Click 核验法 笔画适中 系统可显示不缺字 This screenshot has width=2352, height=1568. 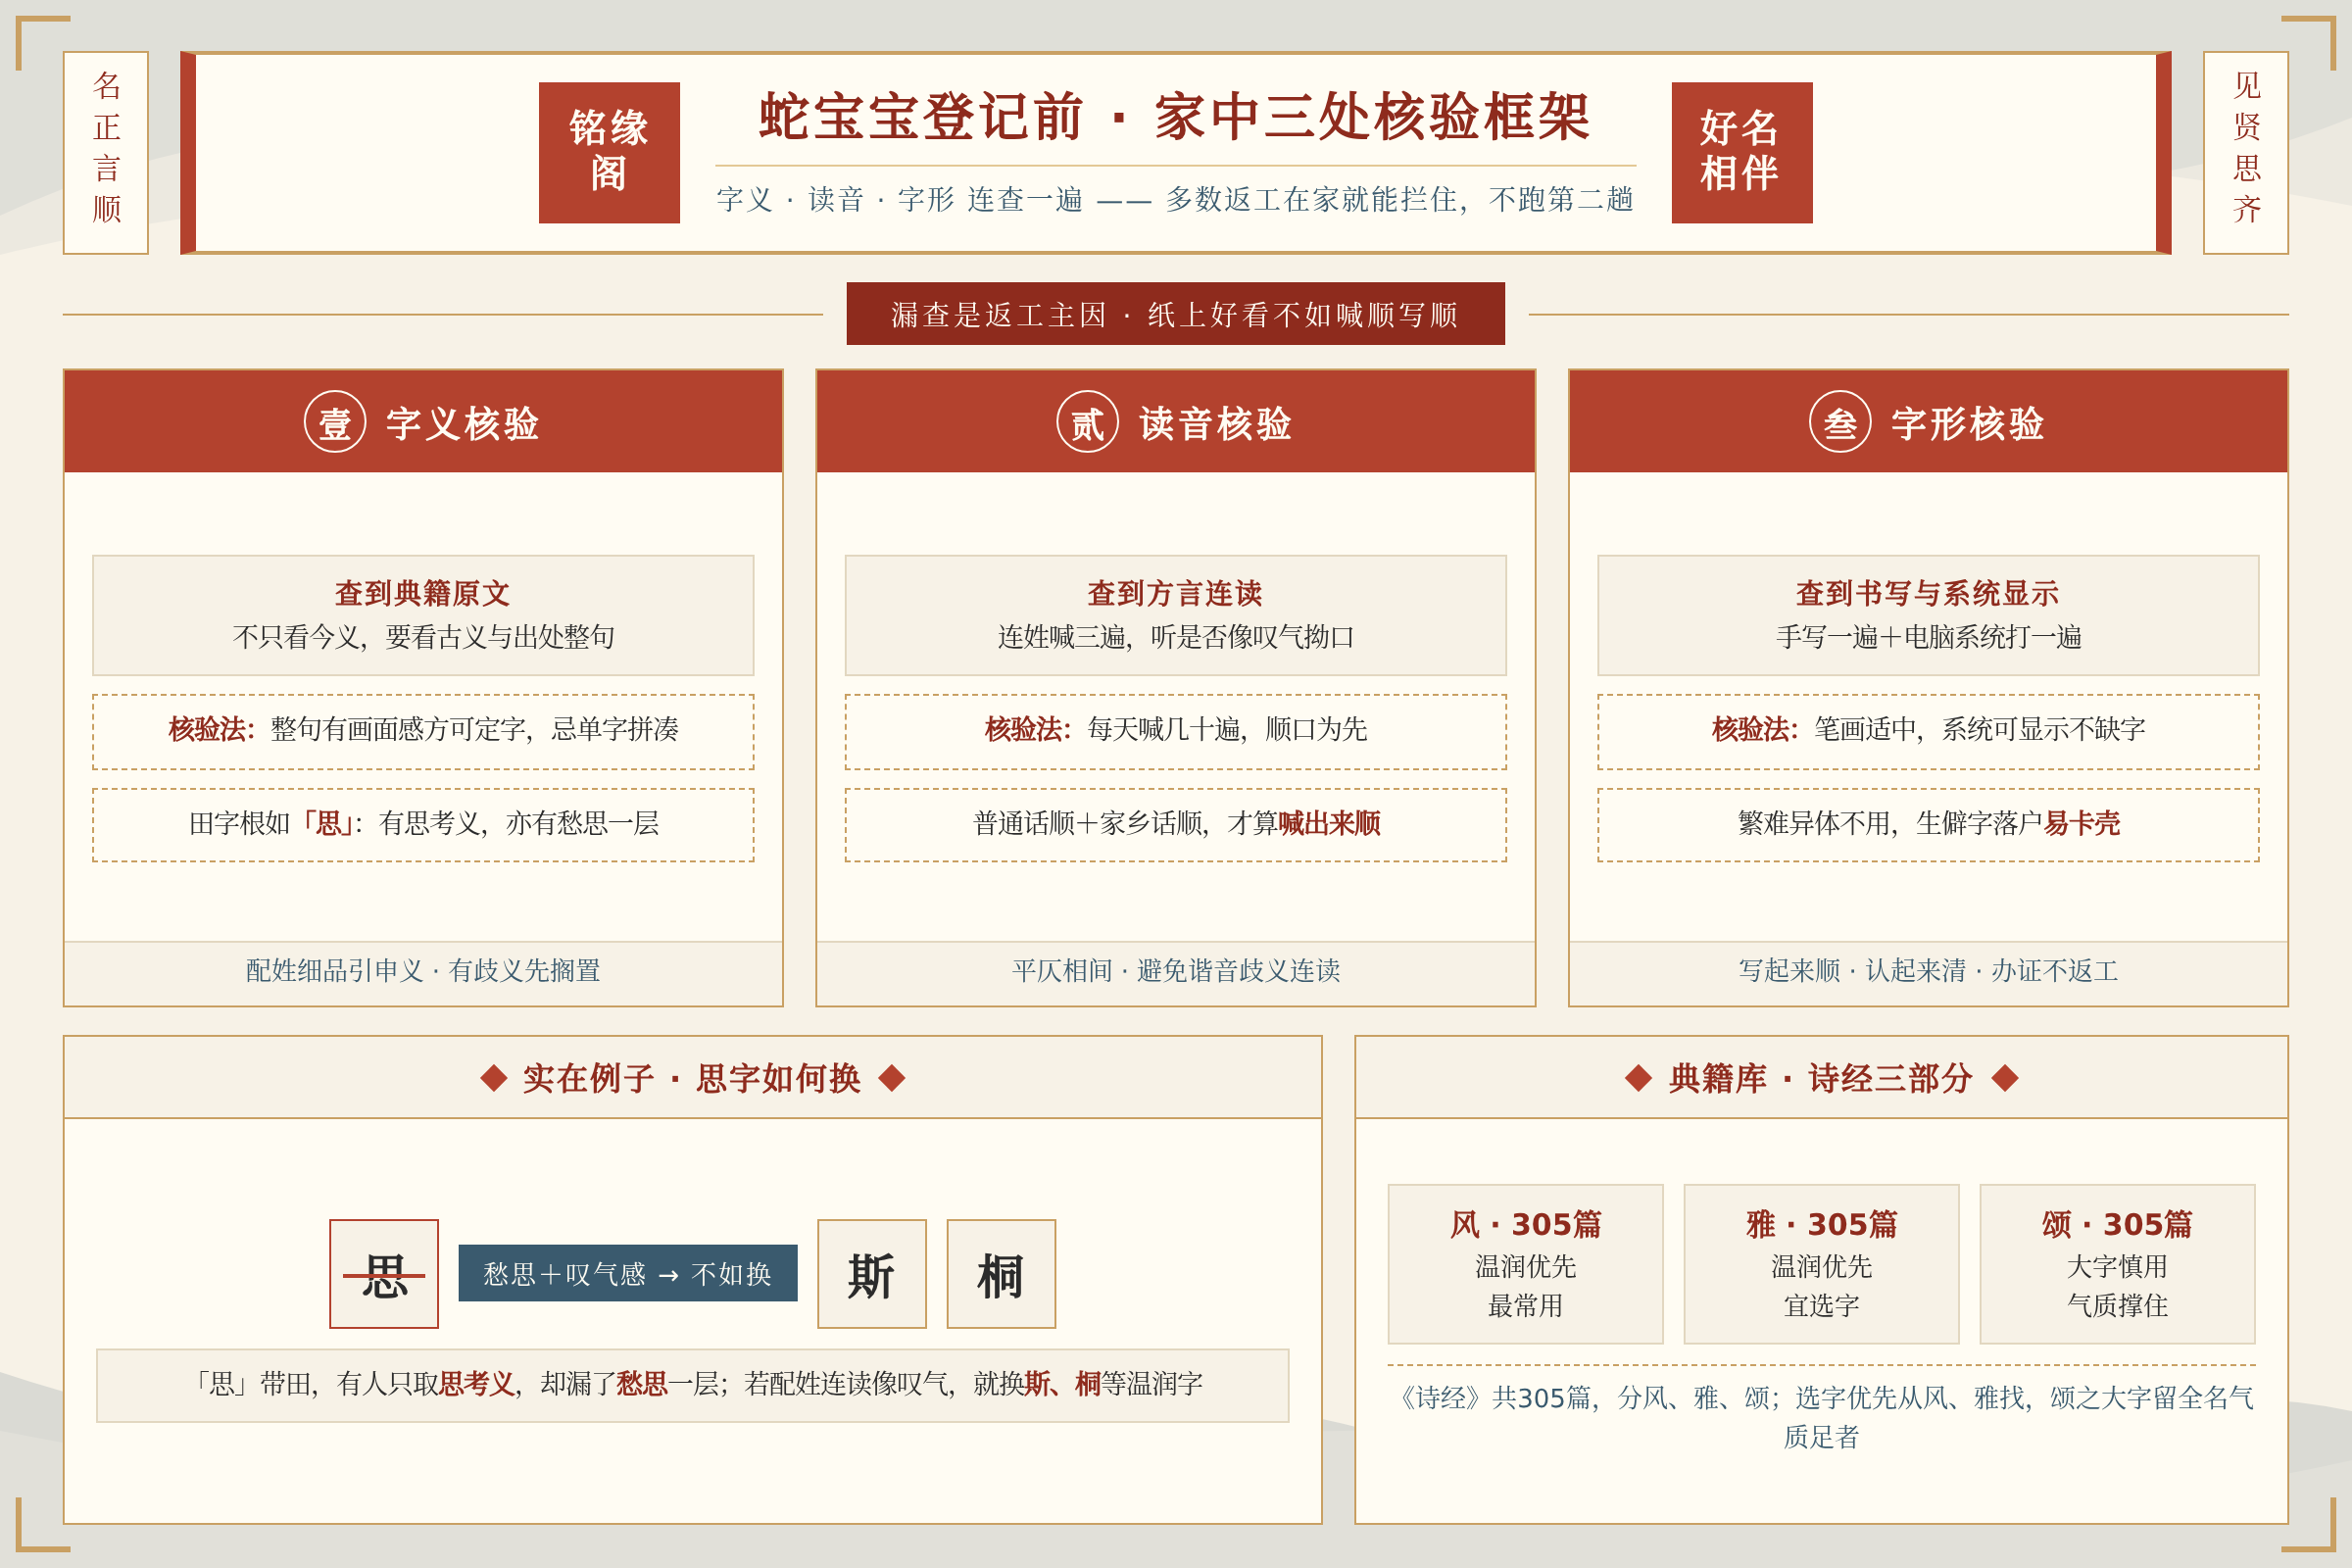[1928, 731]
